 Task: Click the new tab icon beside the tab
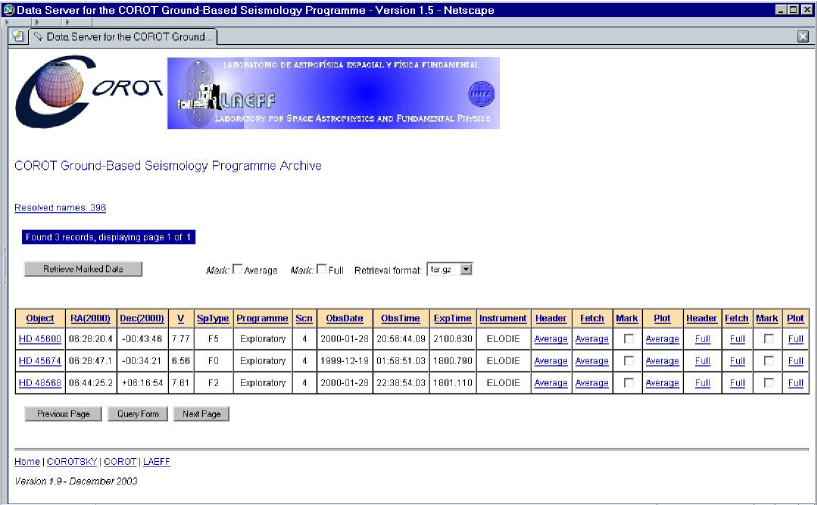point(18,36)
